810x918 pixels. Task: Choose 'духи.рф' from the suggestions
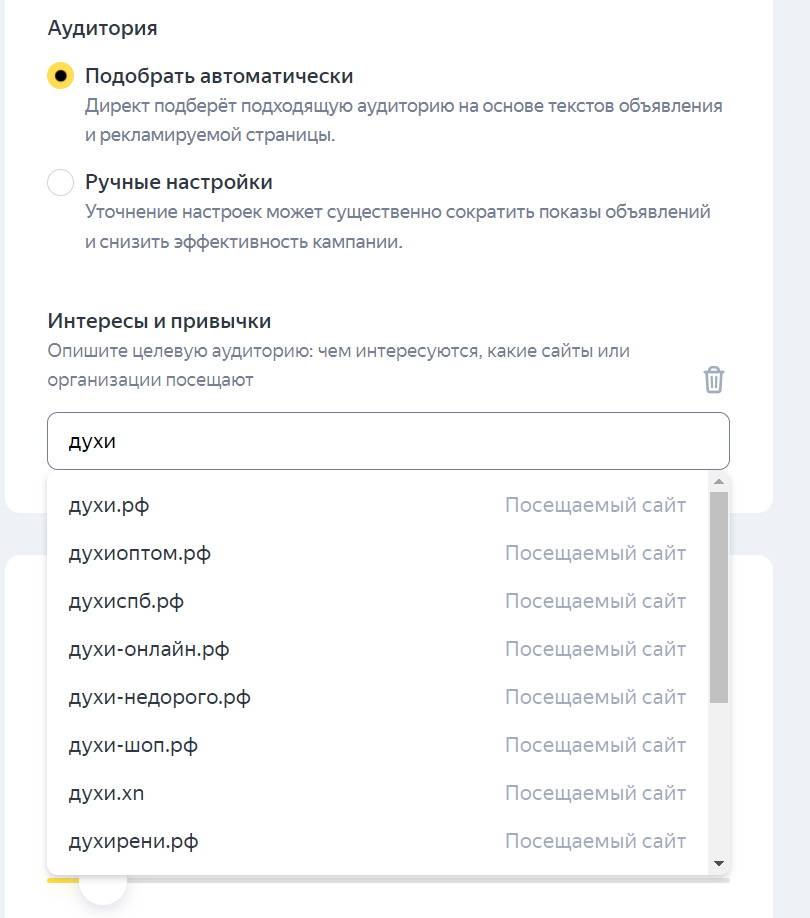point(109,506)
